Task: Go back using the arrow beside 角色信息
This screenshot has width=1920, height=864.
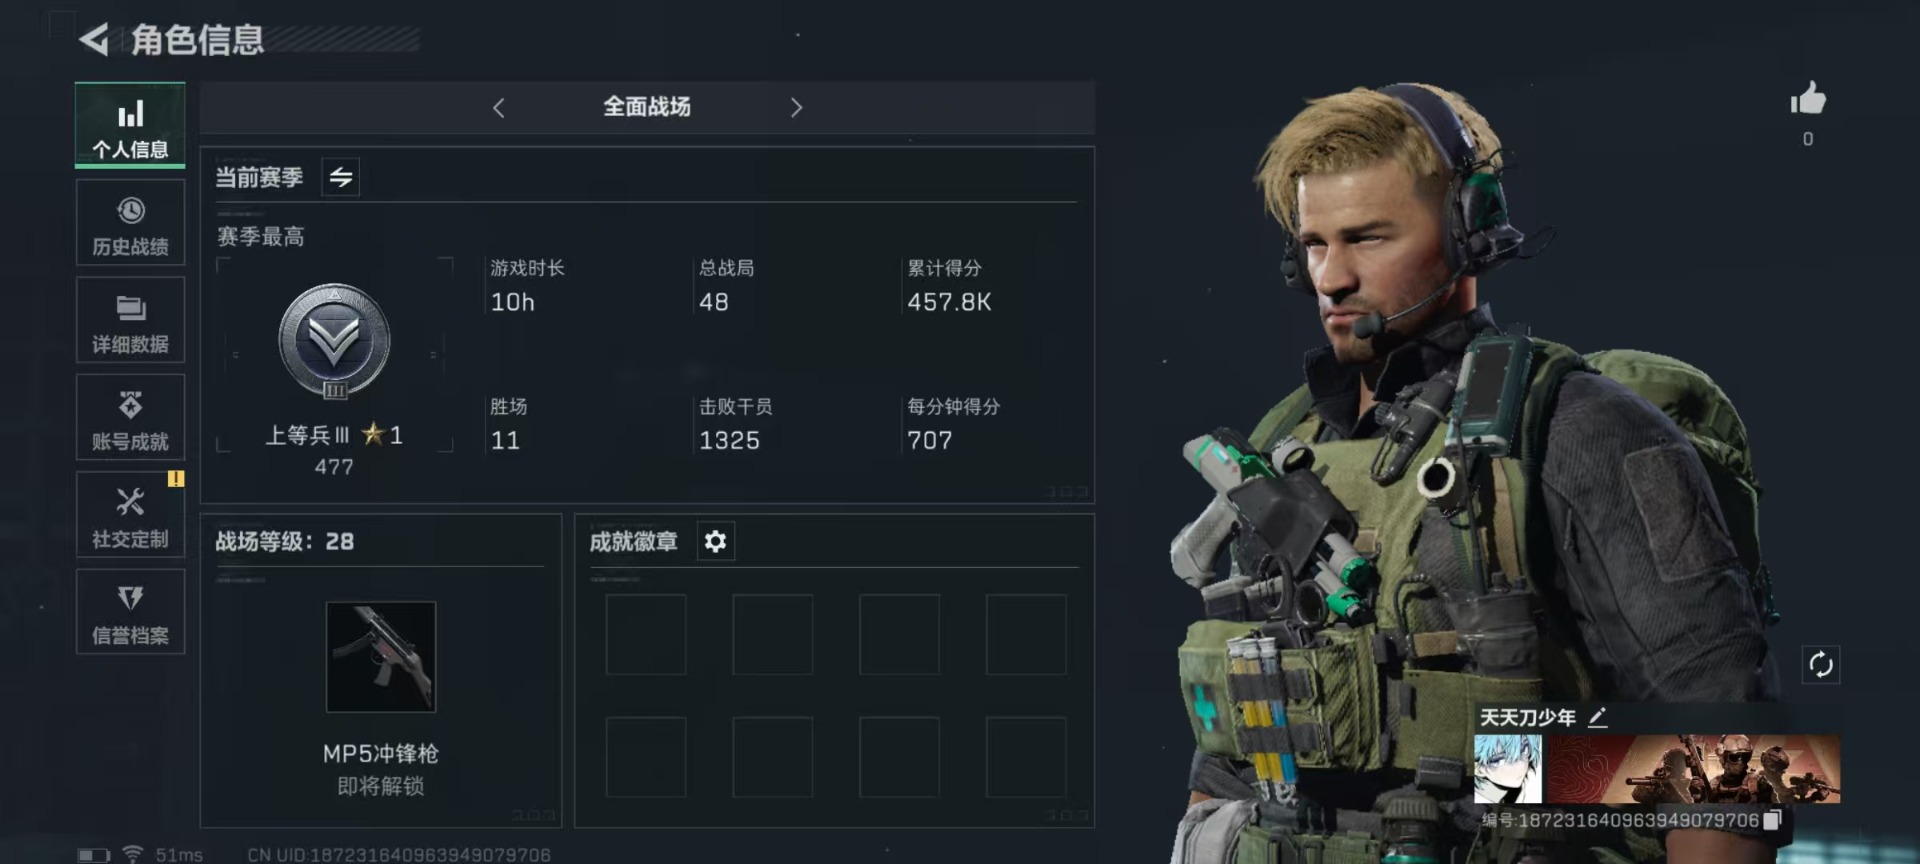Action: pyautogui.click(x=94, y=40)
